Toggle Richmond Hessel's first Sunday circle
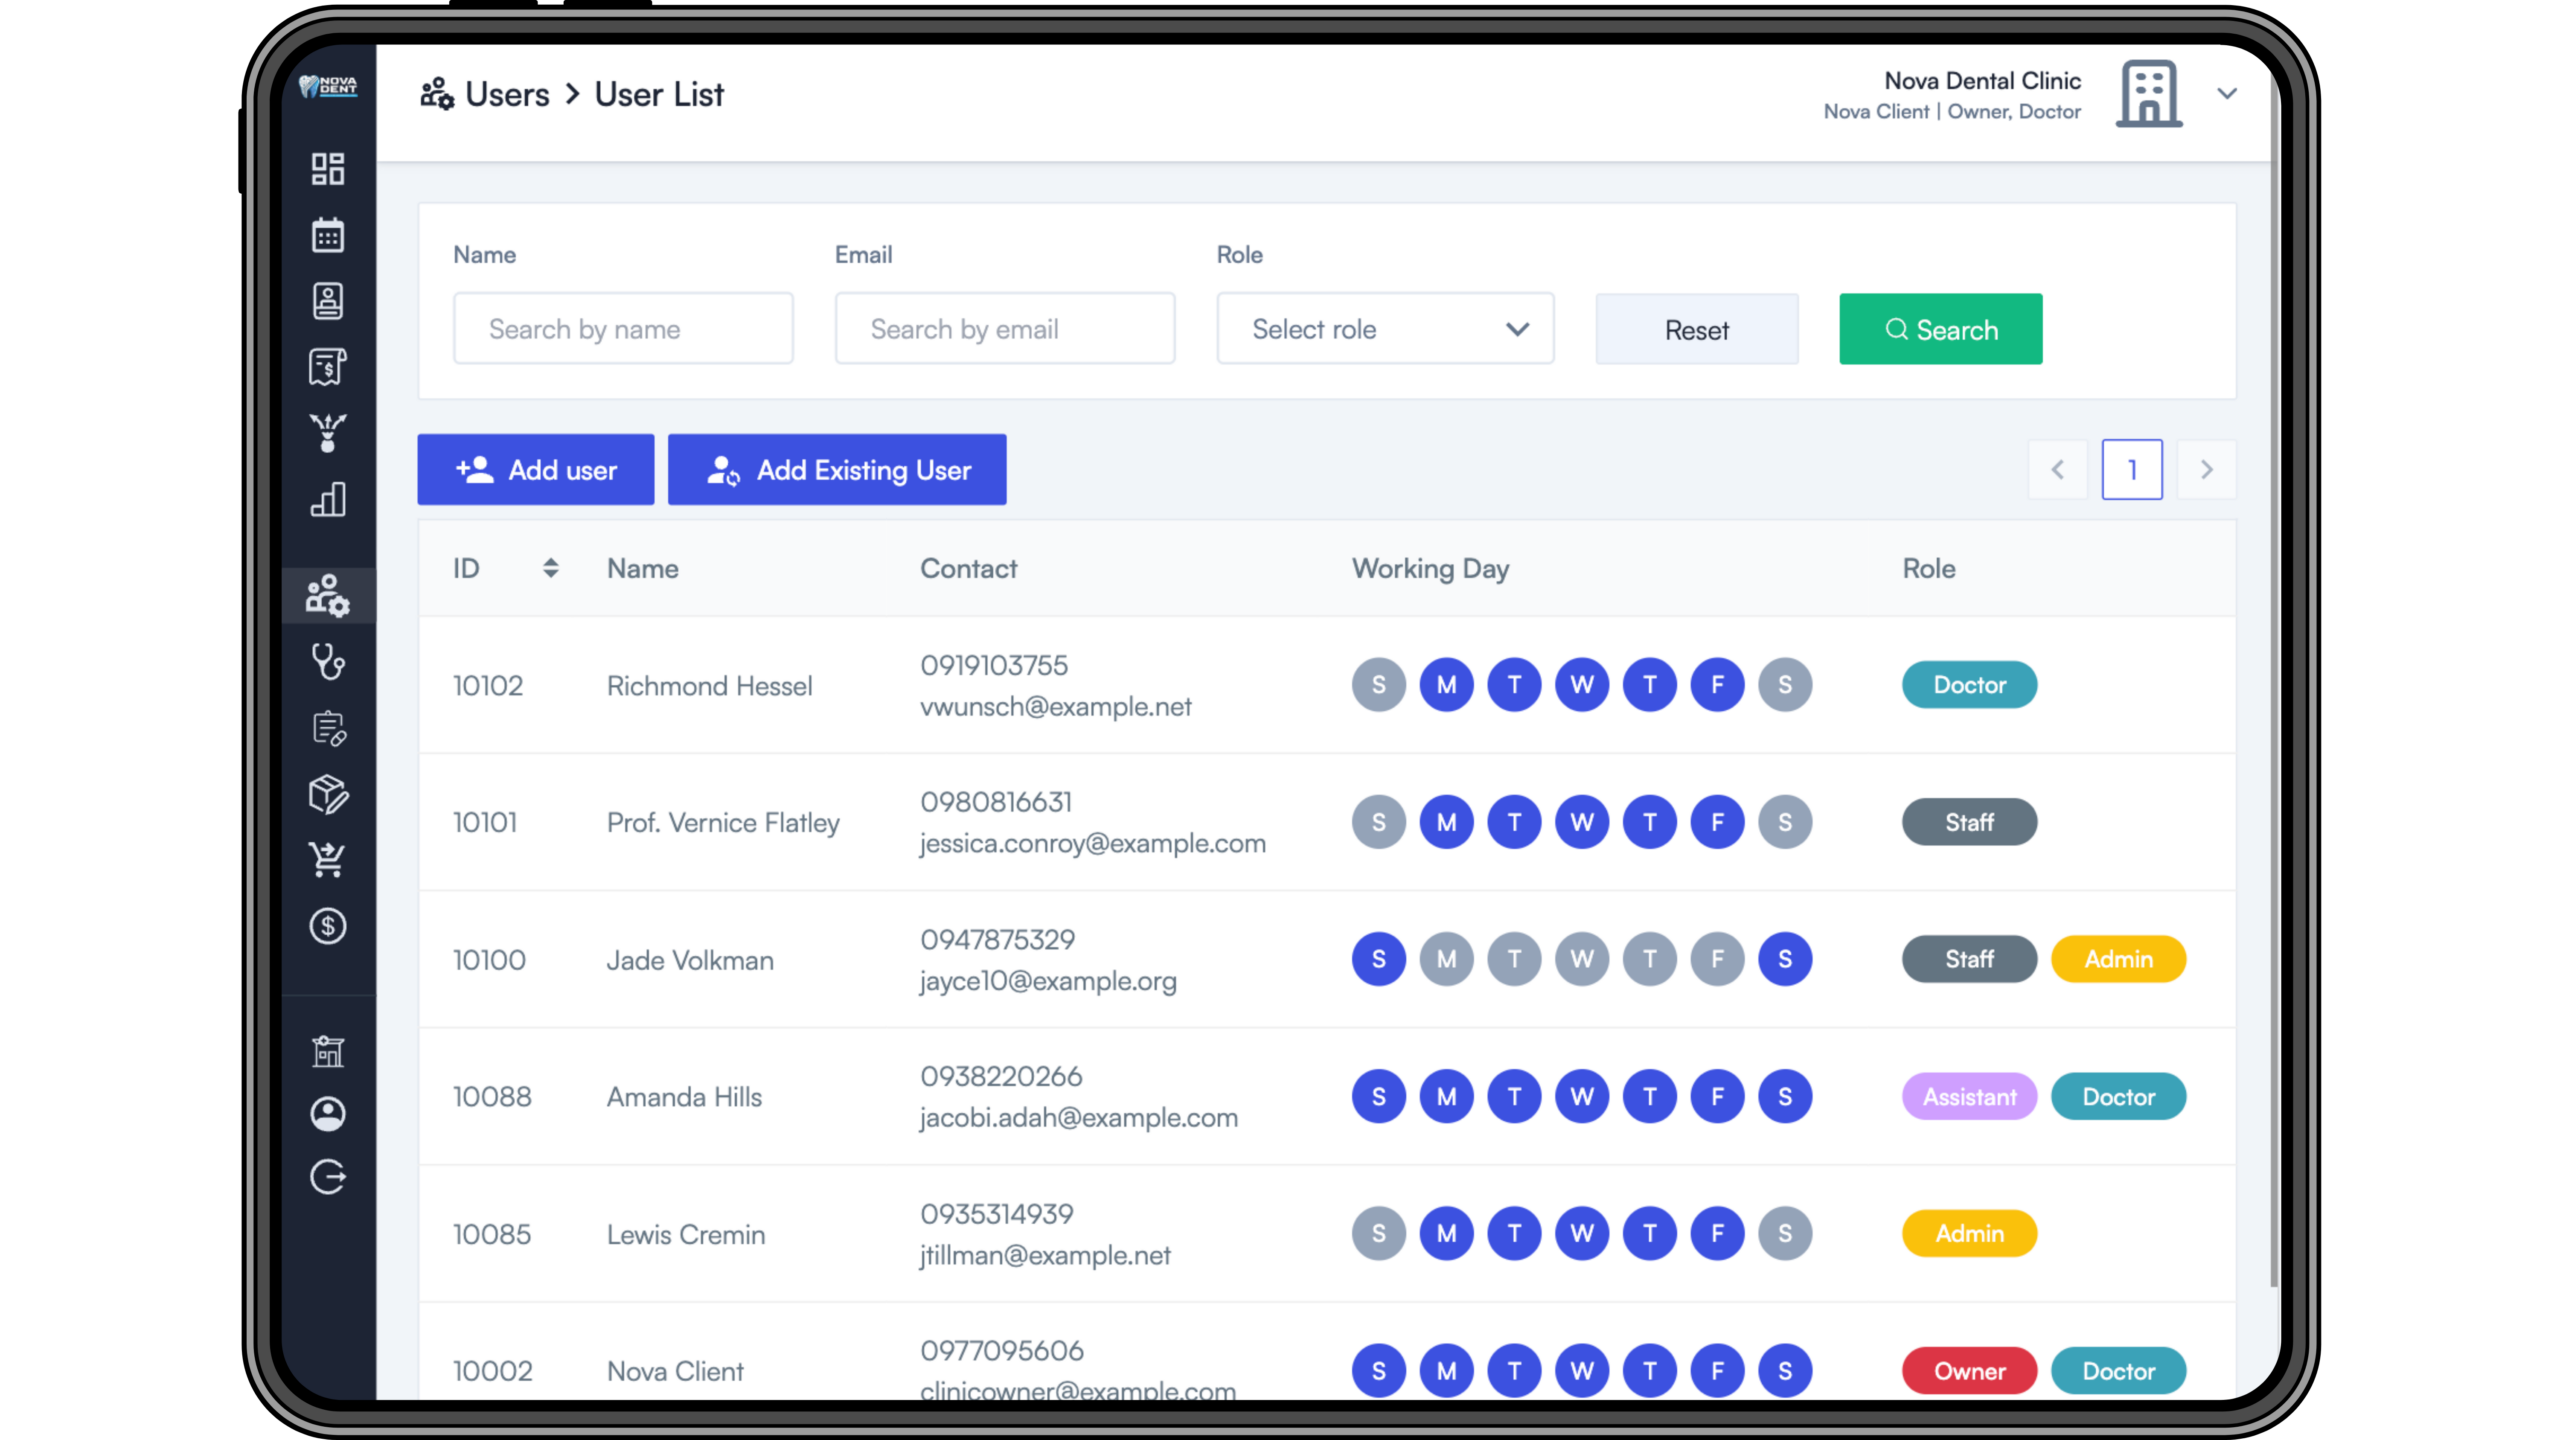This screenshot has height=1440, width=2560. [1378, 685]
